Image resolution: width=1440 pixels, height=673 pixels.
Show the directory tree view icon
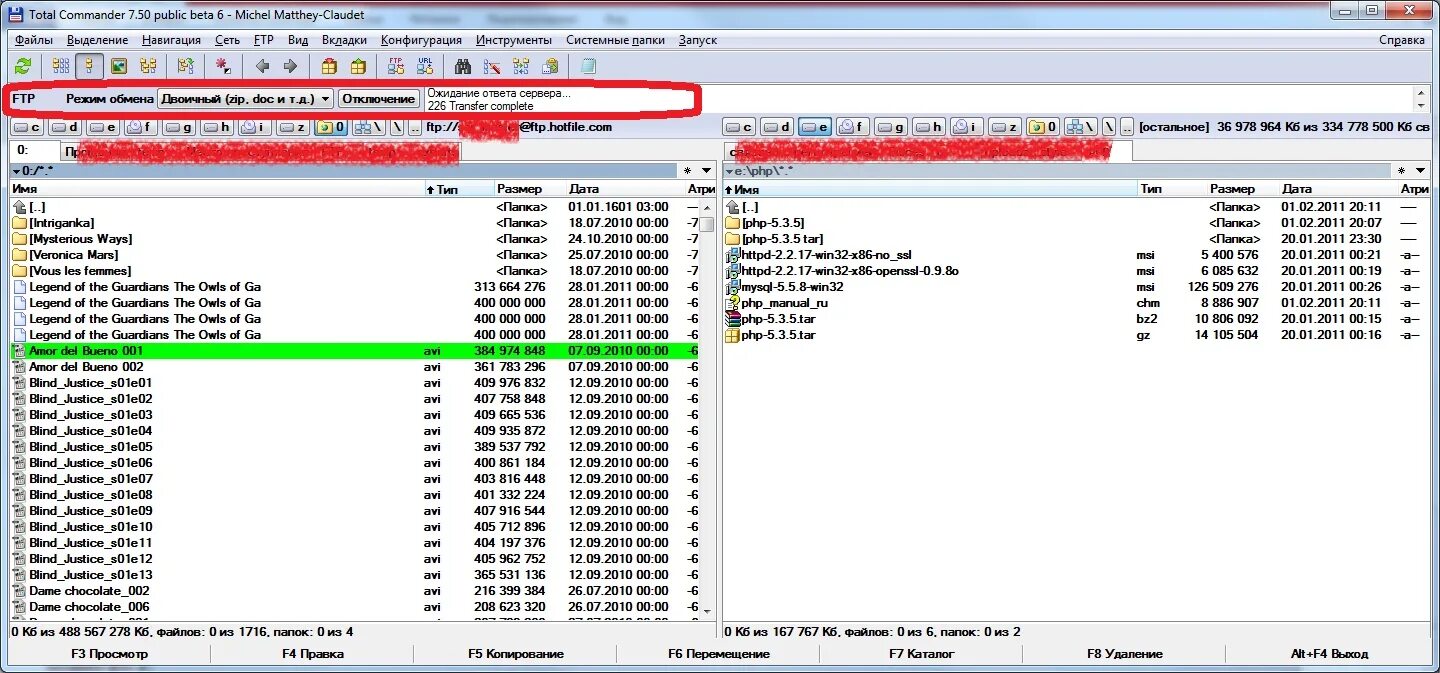point(148,66)
